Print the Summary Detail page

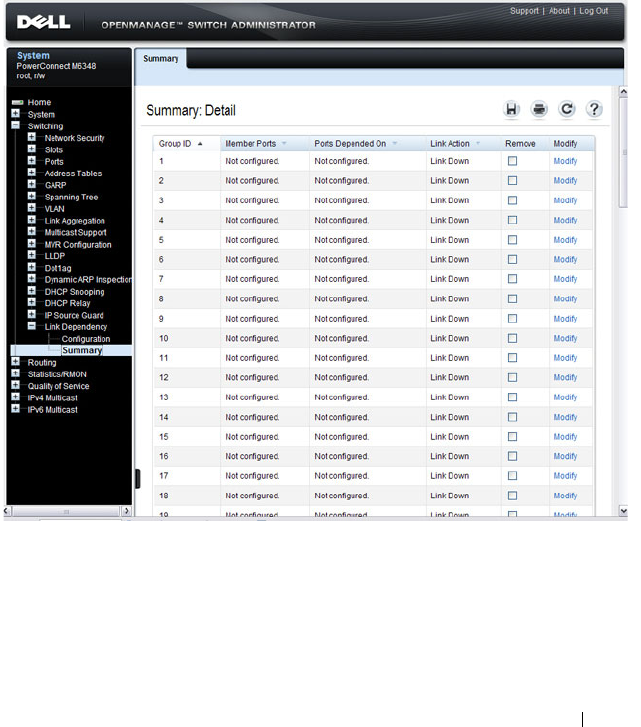(x=539, y=109)
